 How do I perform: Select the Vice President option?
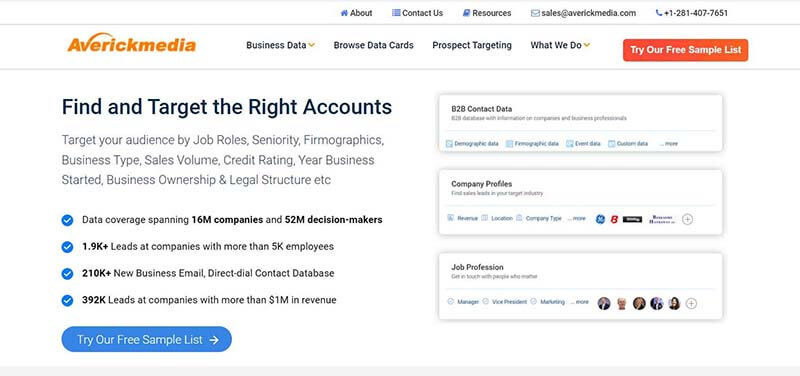tap(485, 302)
